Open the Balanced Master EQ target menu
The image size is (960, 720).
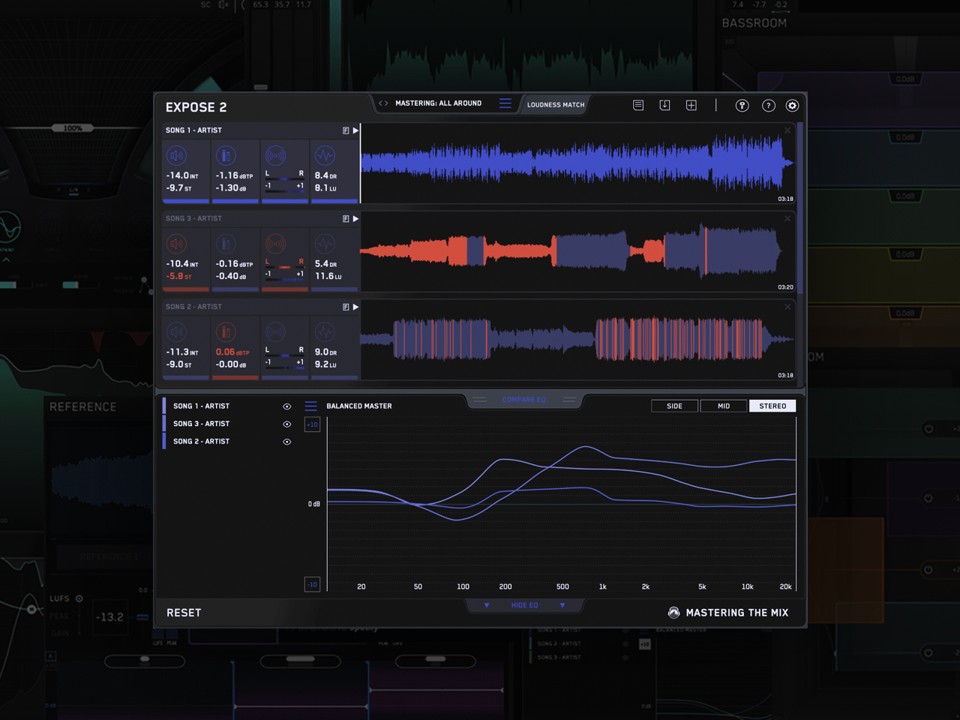point(311,406)
